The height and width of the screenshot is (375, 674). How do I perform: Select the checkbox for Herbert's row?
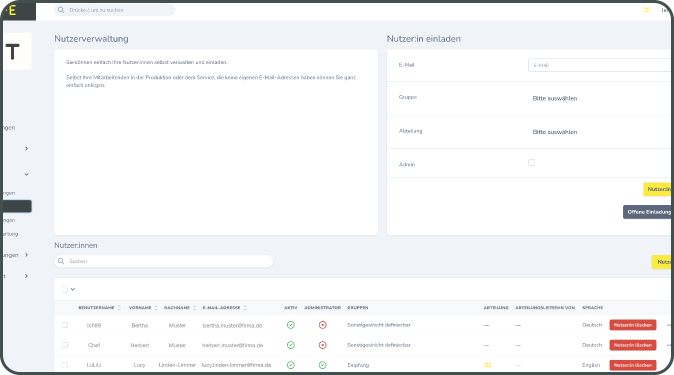(64, 345)
